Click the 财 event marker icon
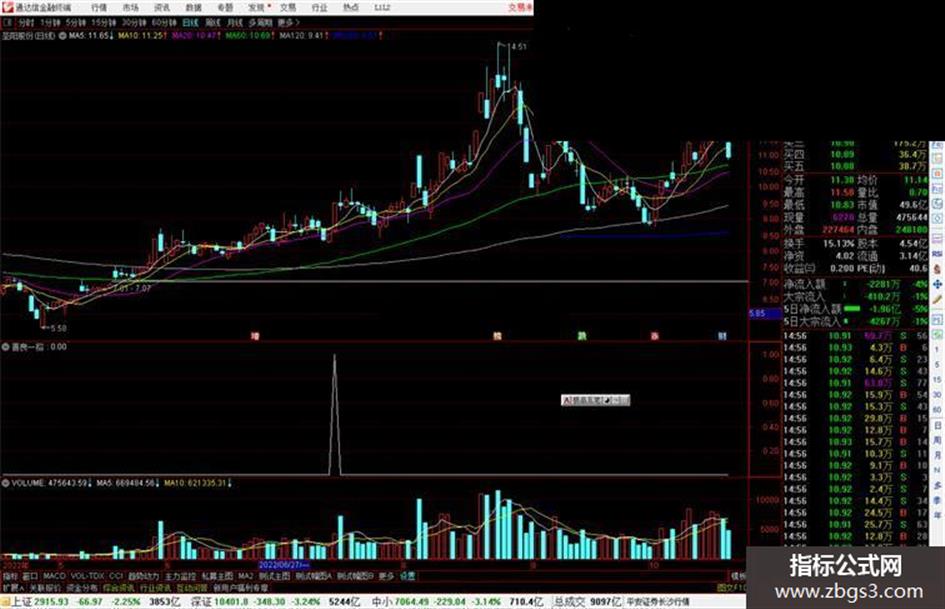 click(722, 336)
